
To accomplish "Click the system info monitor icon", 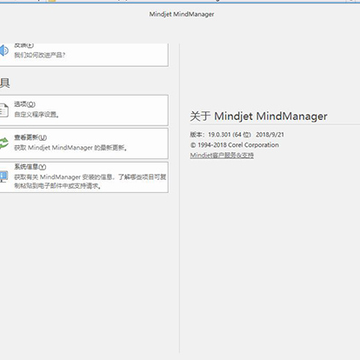I will coord(4,176).
